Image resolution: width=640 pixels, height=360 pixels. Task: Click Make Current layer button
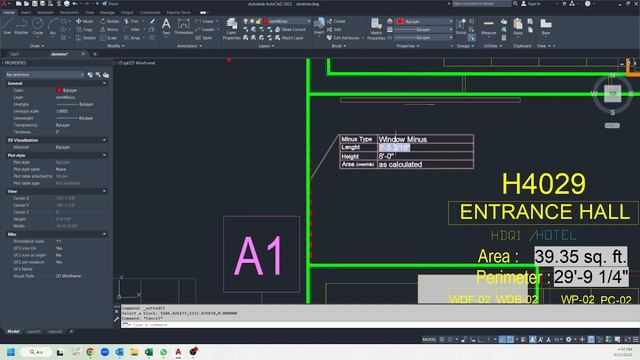click(x=290, y=29)
